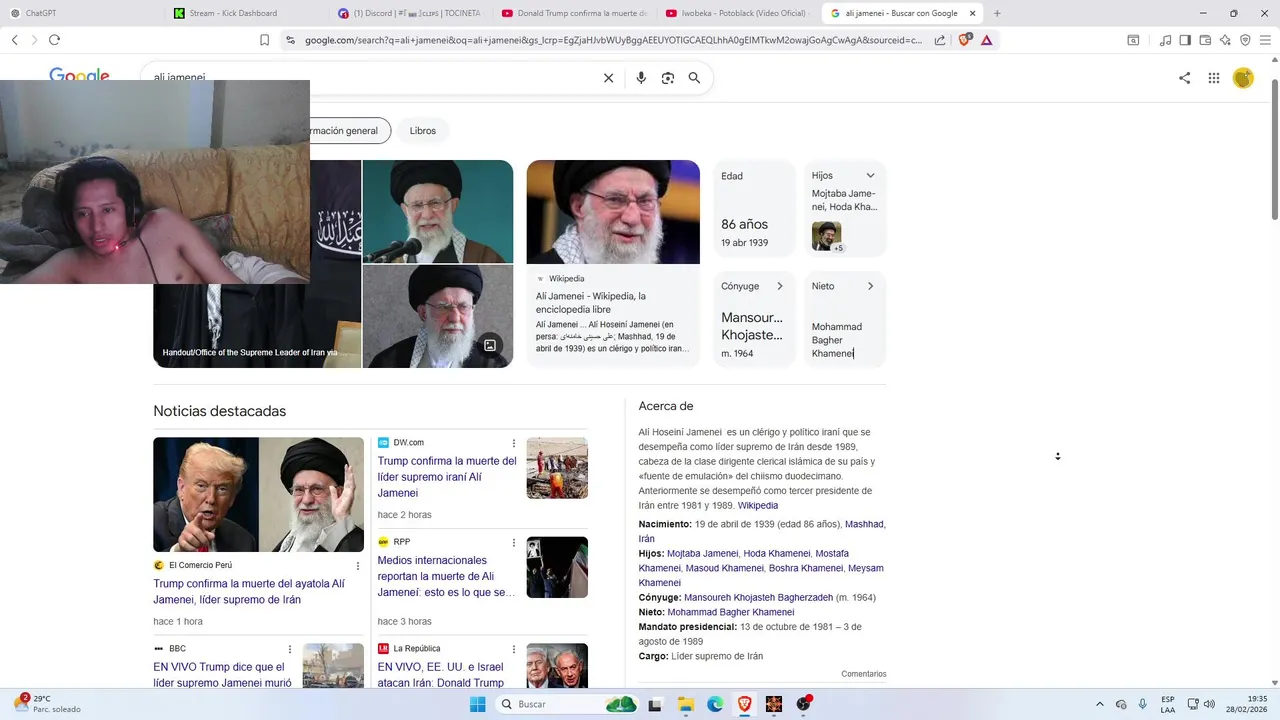Screen dimensions: 1280x720
Task: Open Brave tab search icon
Action: (1133, 40)
